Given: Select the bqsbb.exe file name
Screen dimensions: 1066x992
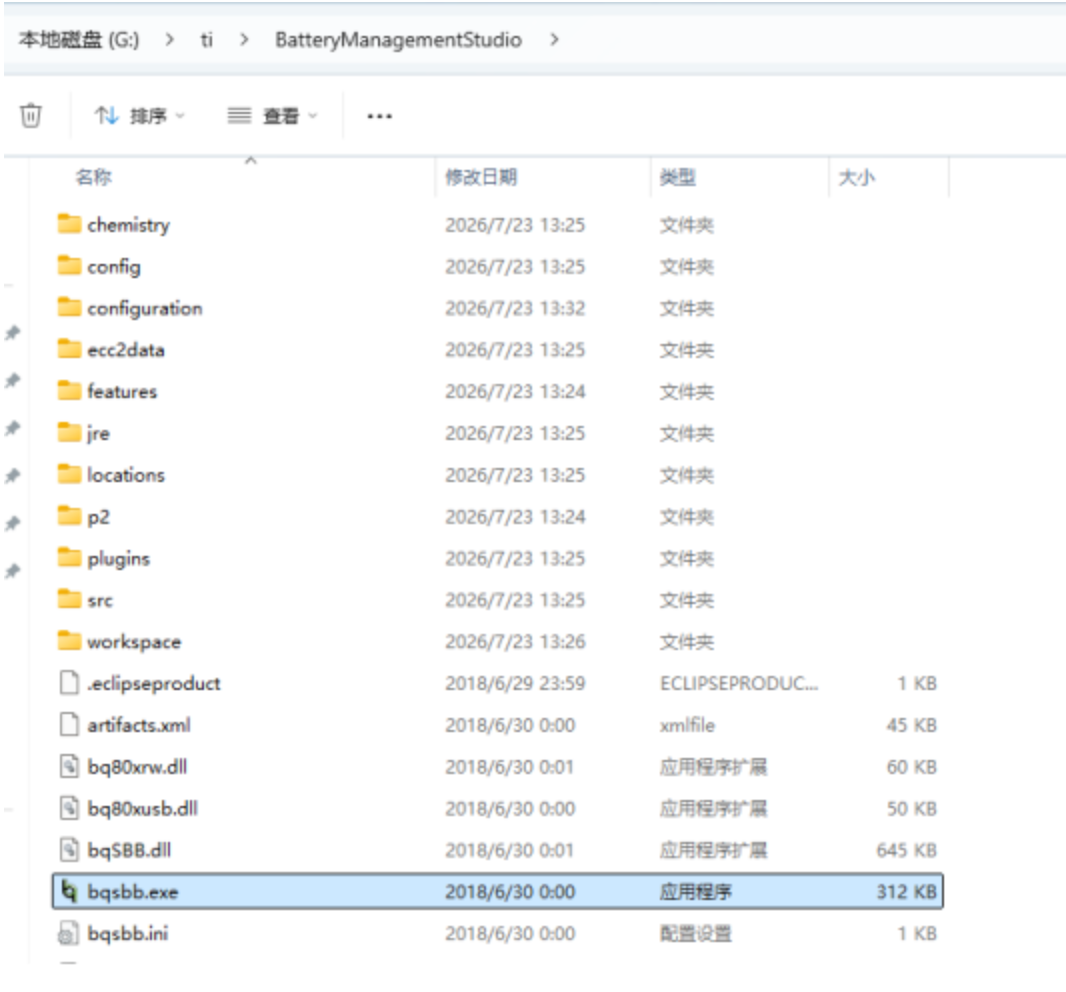Looking at the screenshot, I should pyautogui.click(x=133, y=893).
